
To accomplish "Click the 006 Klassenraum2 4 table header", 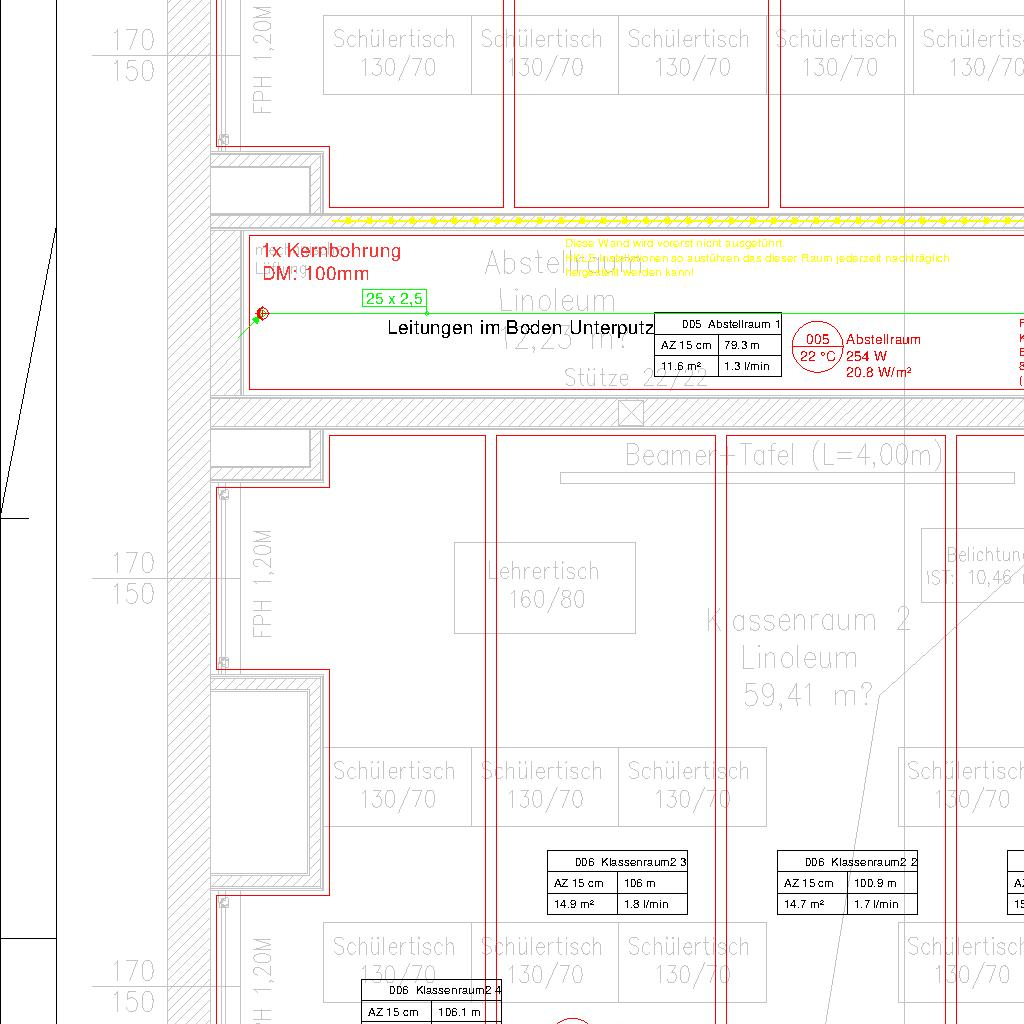I will [x=431, y=990].
